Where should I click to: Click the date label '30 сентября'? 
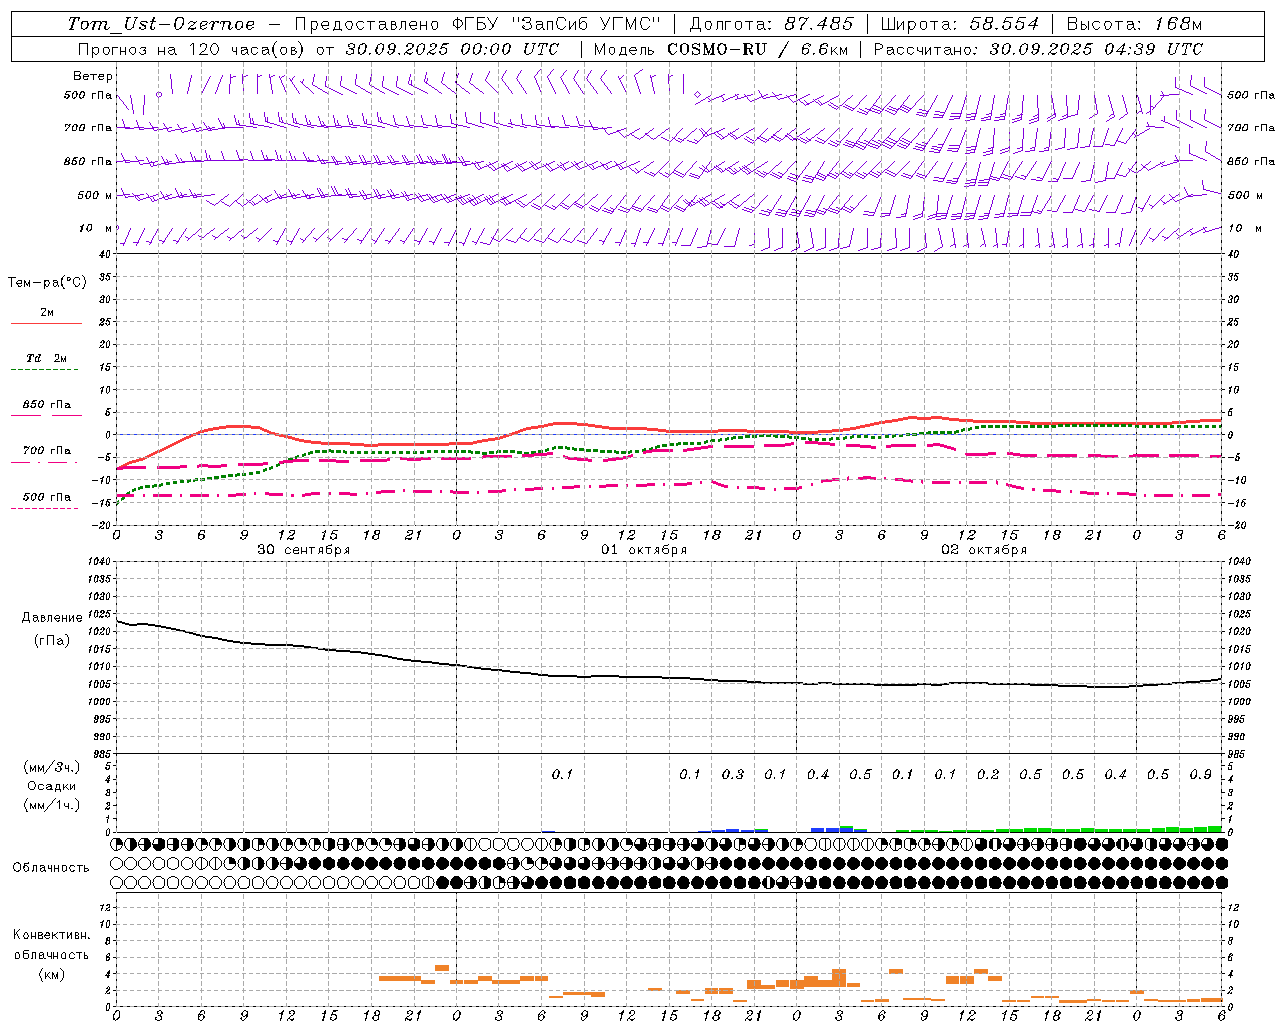click(304, 550)
